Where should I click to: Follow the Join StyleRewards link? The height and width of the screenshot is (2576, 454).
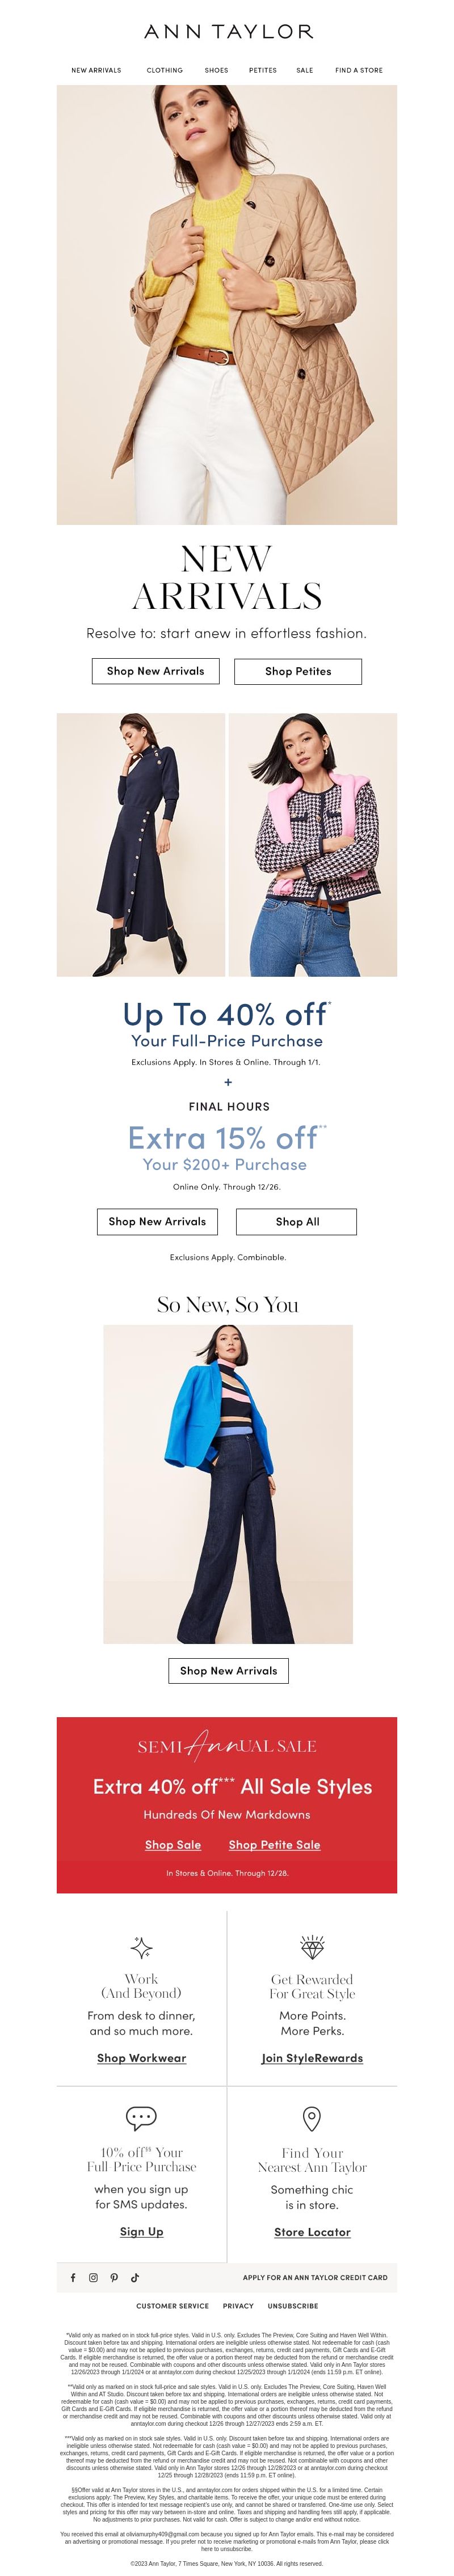click(x=312, y=2057)
